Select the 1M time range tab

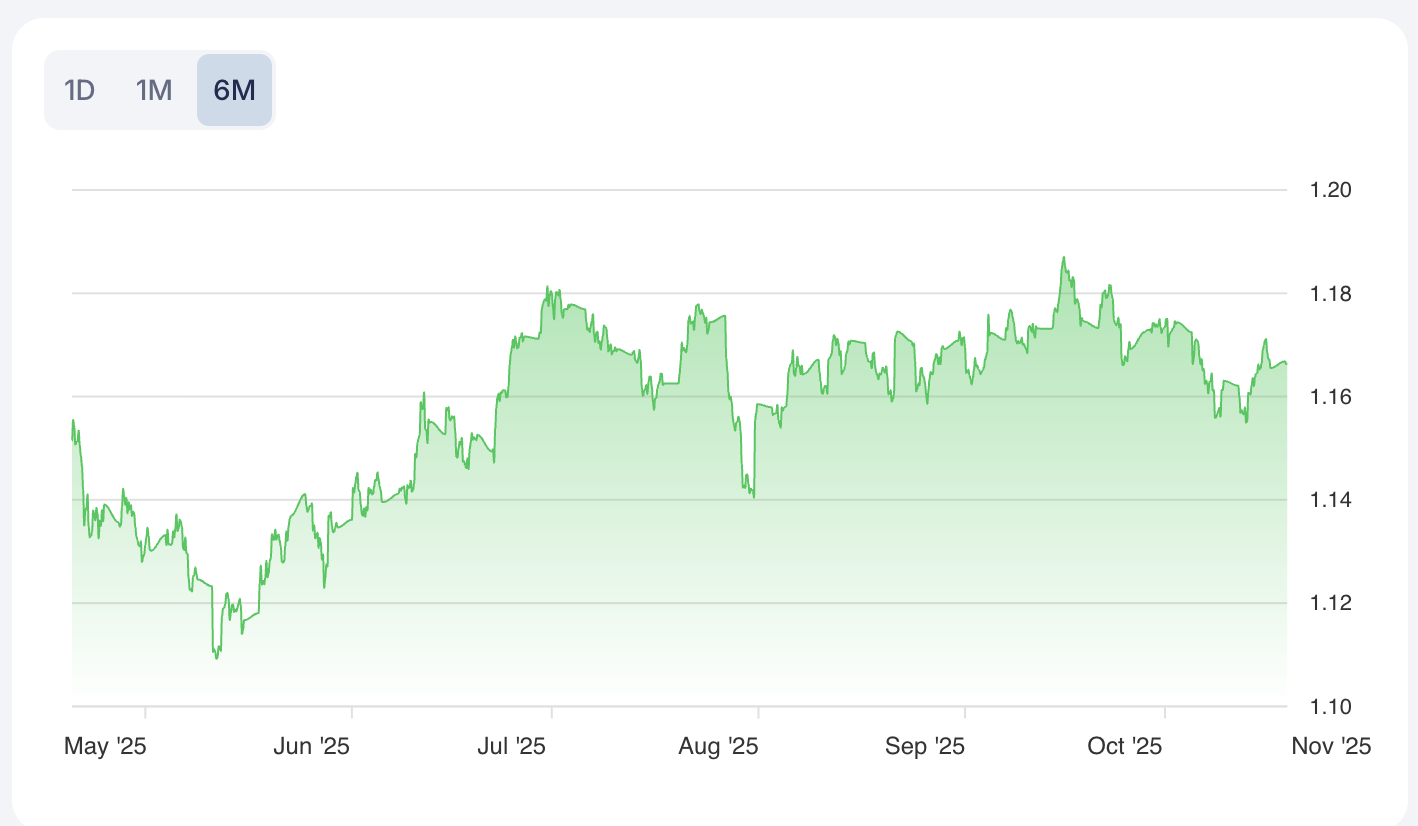coord(154,90)
